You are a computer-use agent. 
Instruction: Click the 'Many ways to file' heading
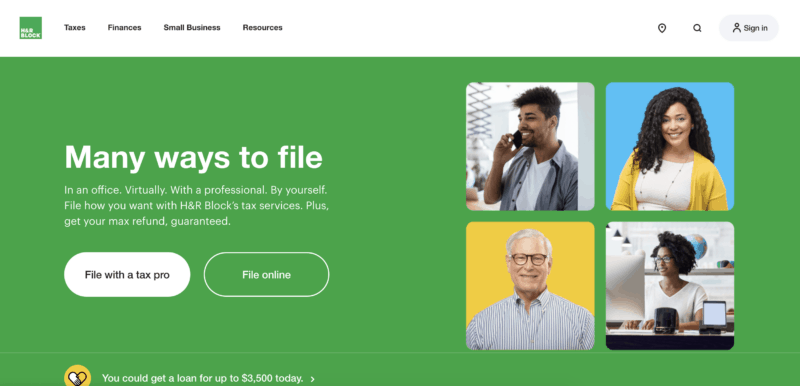pos(193,157)
